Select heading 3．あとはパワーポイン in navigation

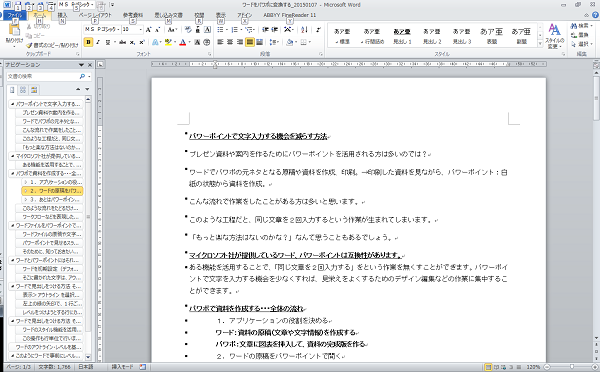point(52,199)
